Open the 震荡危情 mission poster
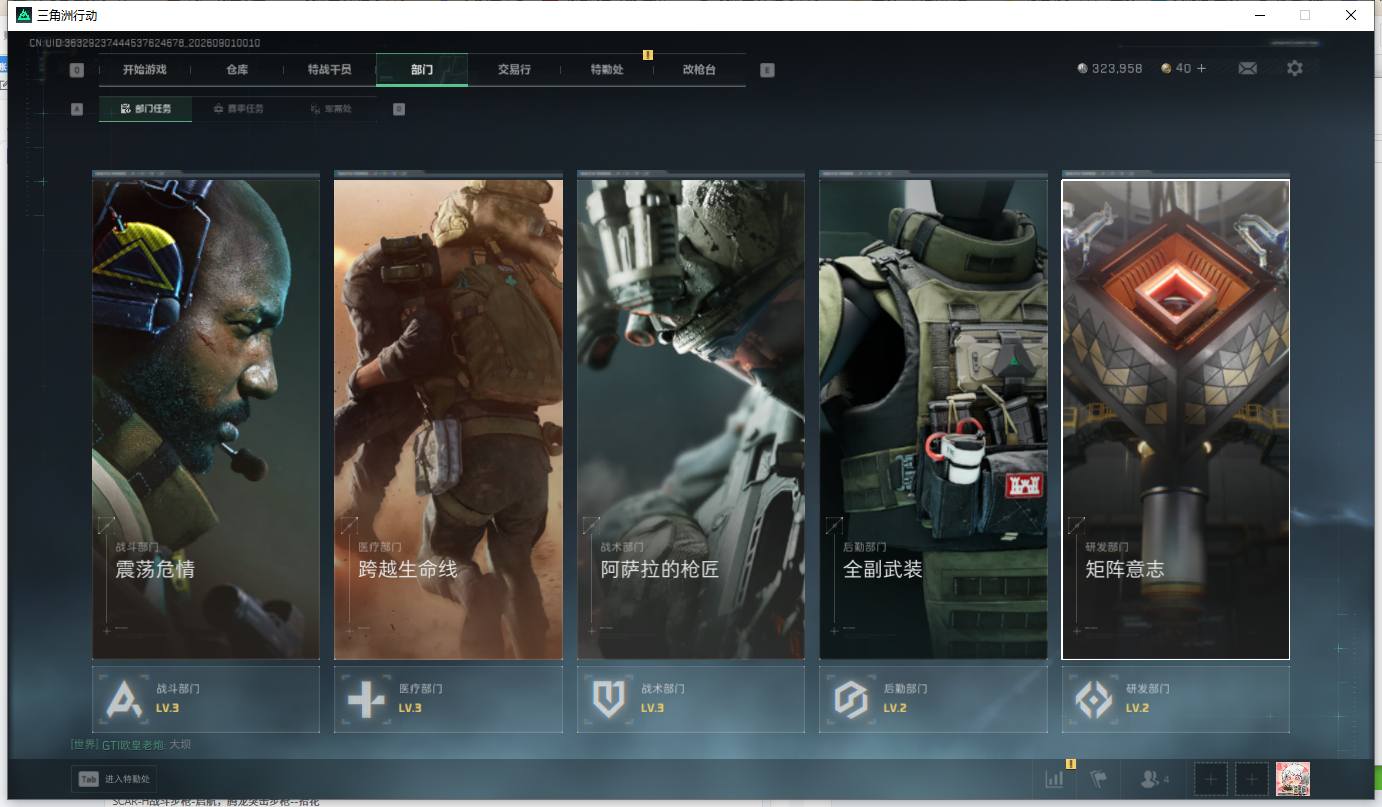This screenshot has height=807, width=1382. point(206,419)
